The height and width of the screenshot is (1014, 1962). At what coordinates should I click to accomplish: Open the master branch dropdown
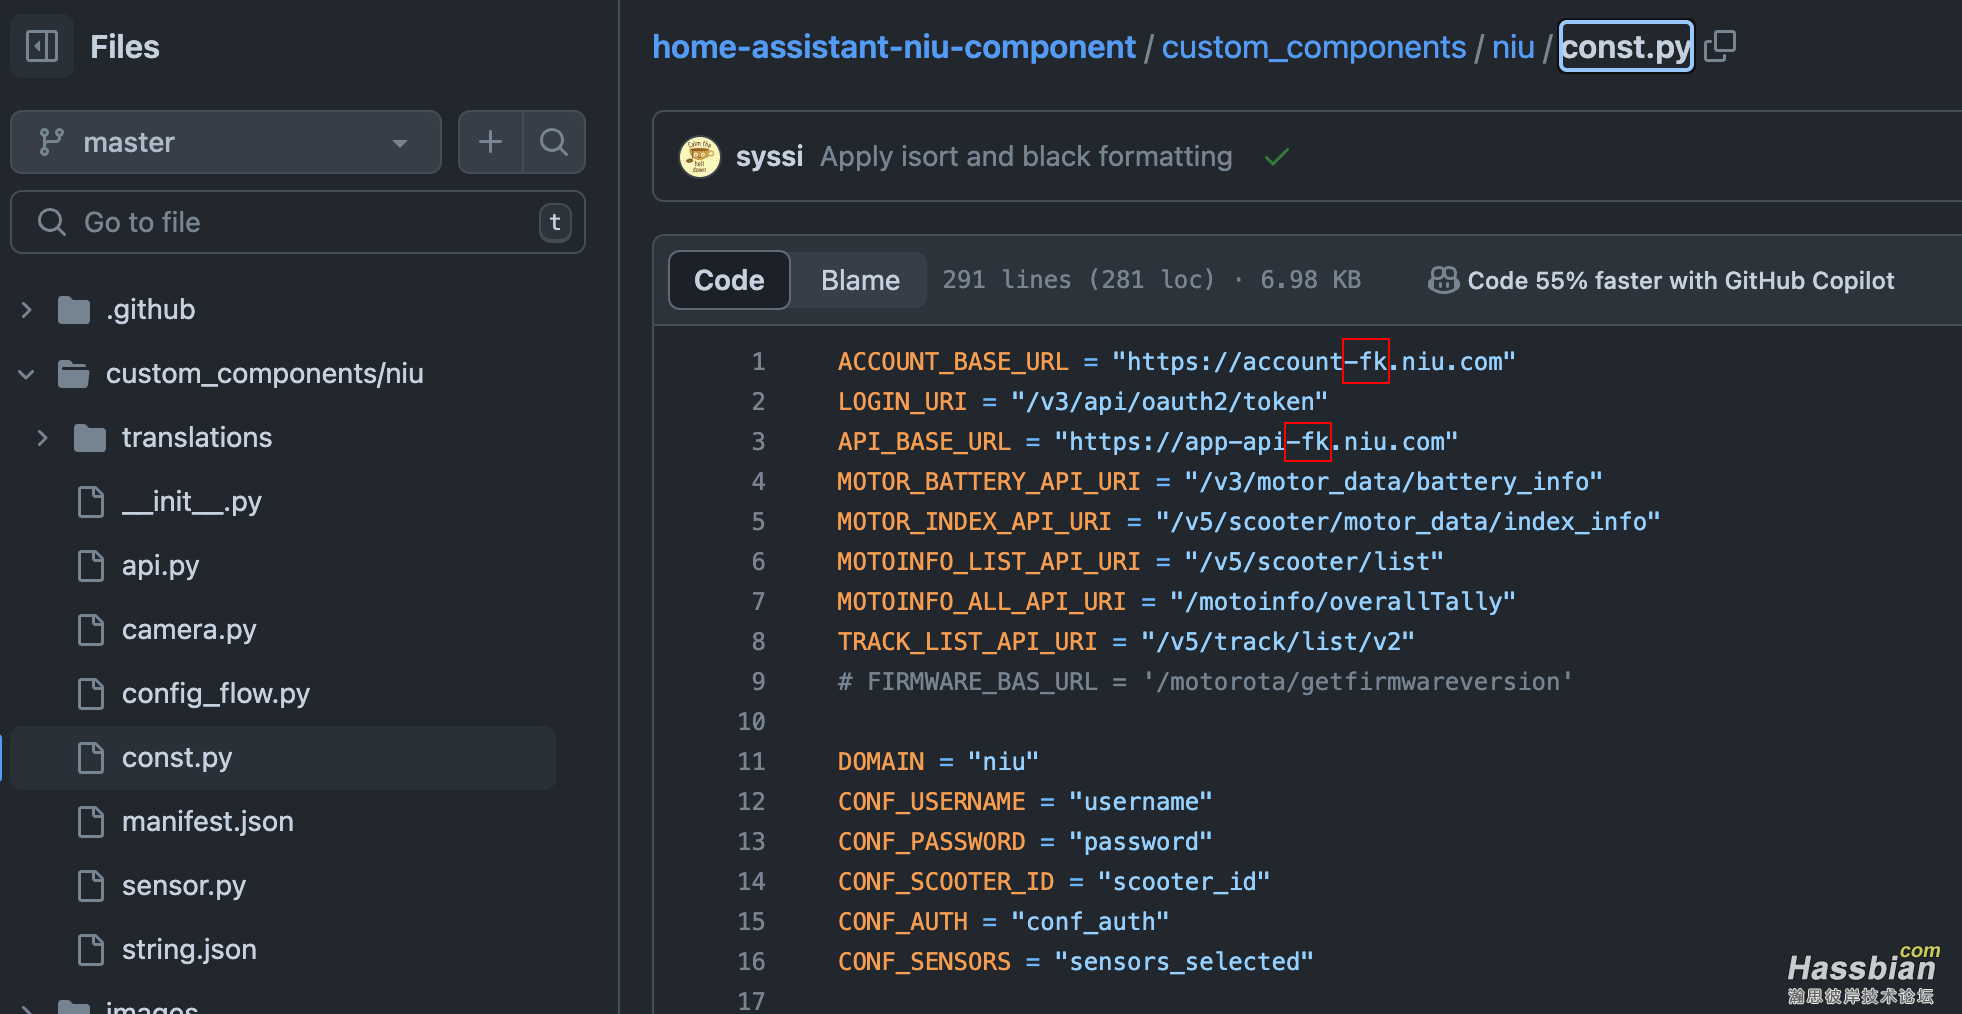pos(226,142)
